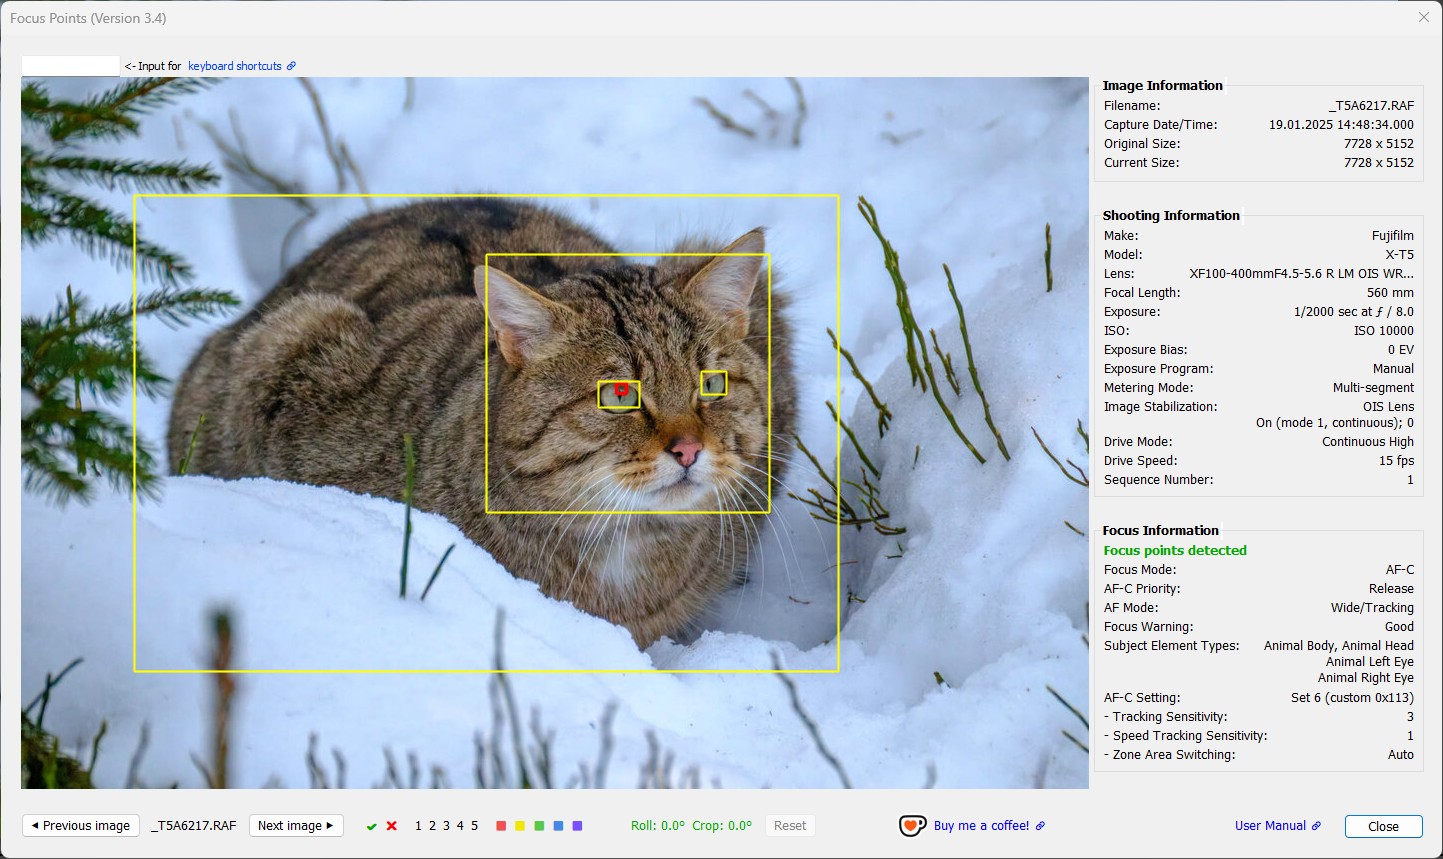Screen dimensions: 1443x859
Task: Close the window with the title bar X
Action: click(x=1424, y=17)
